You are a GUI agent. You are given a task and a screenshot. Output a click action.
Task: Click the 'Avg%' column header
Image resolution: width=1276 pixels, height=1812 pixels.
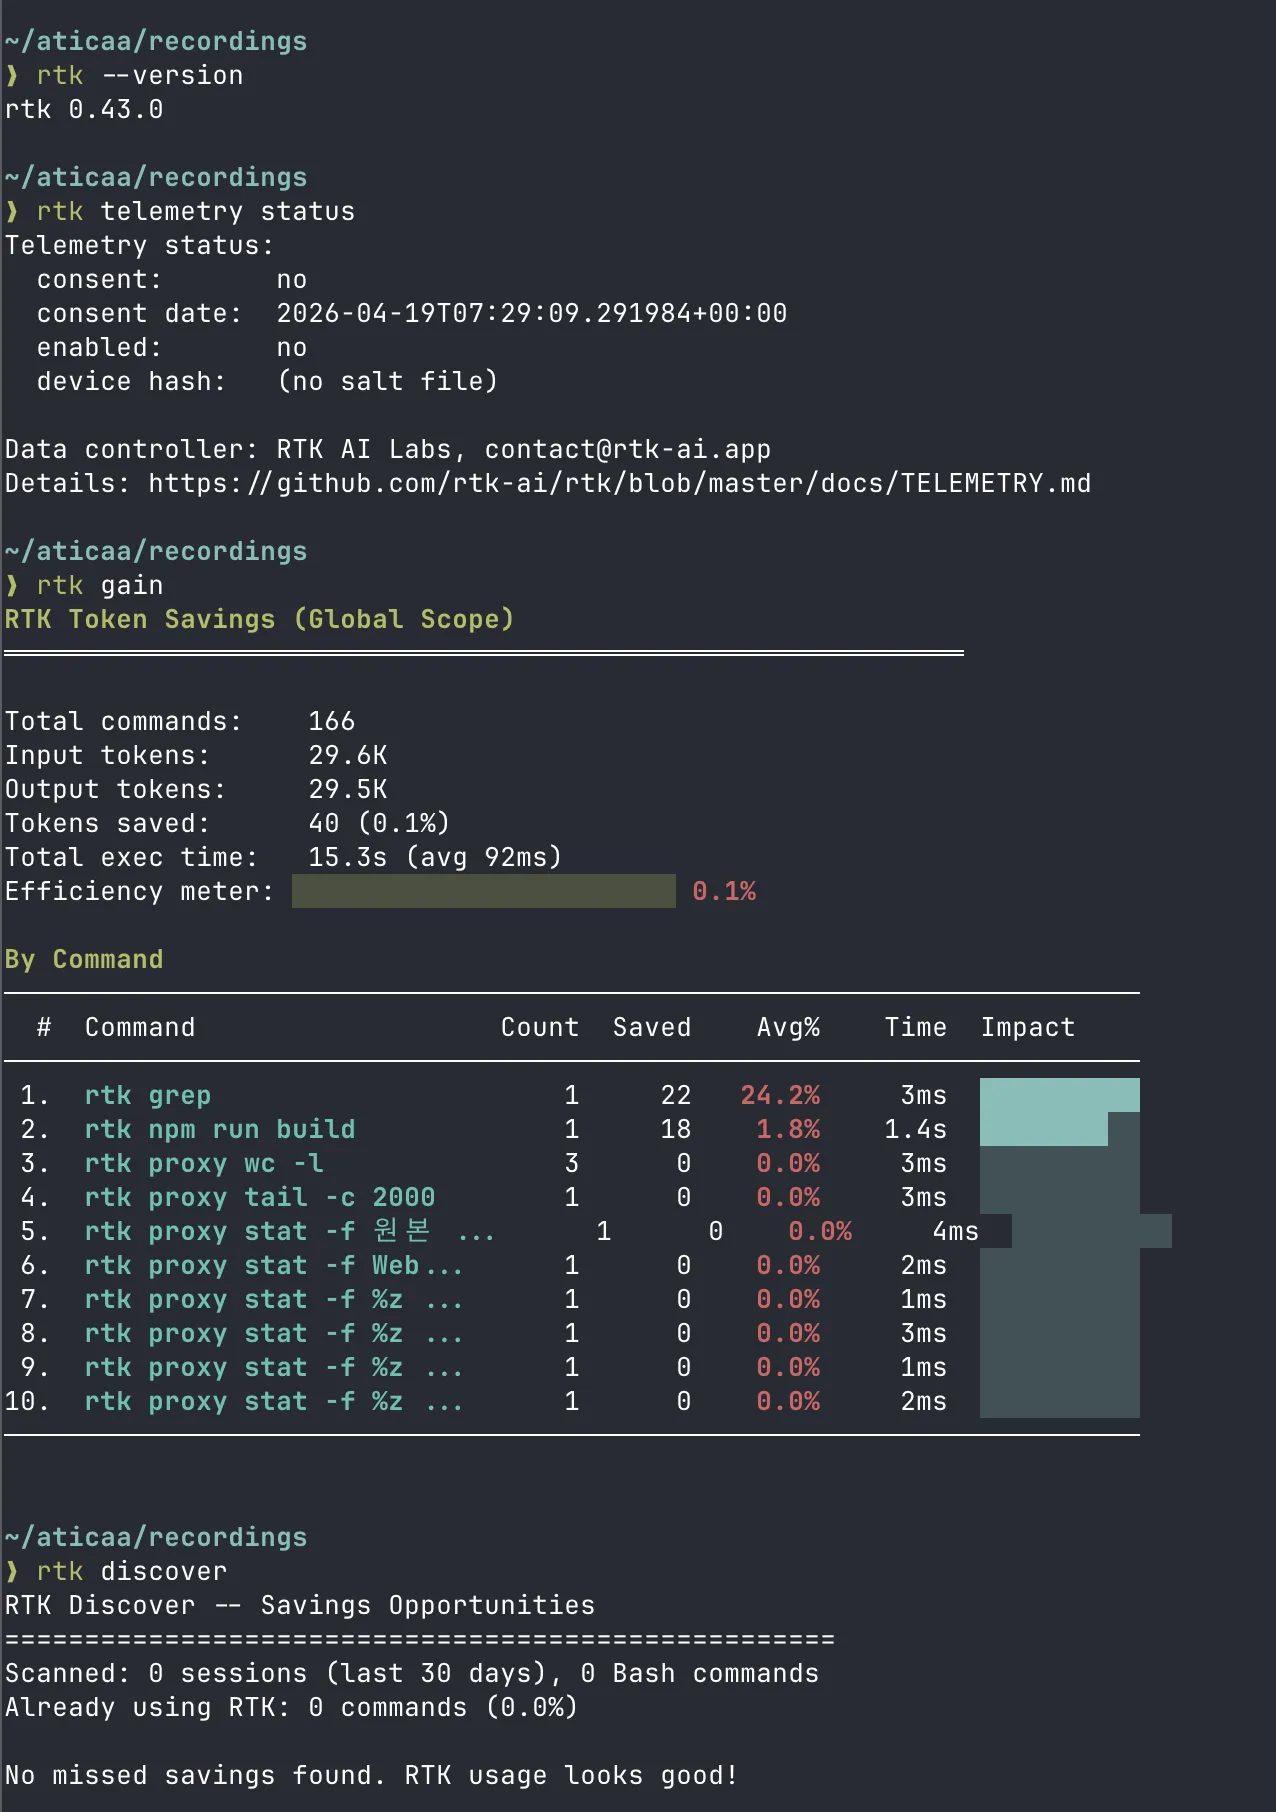[x=788, y=1027]
